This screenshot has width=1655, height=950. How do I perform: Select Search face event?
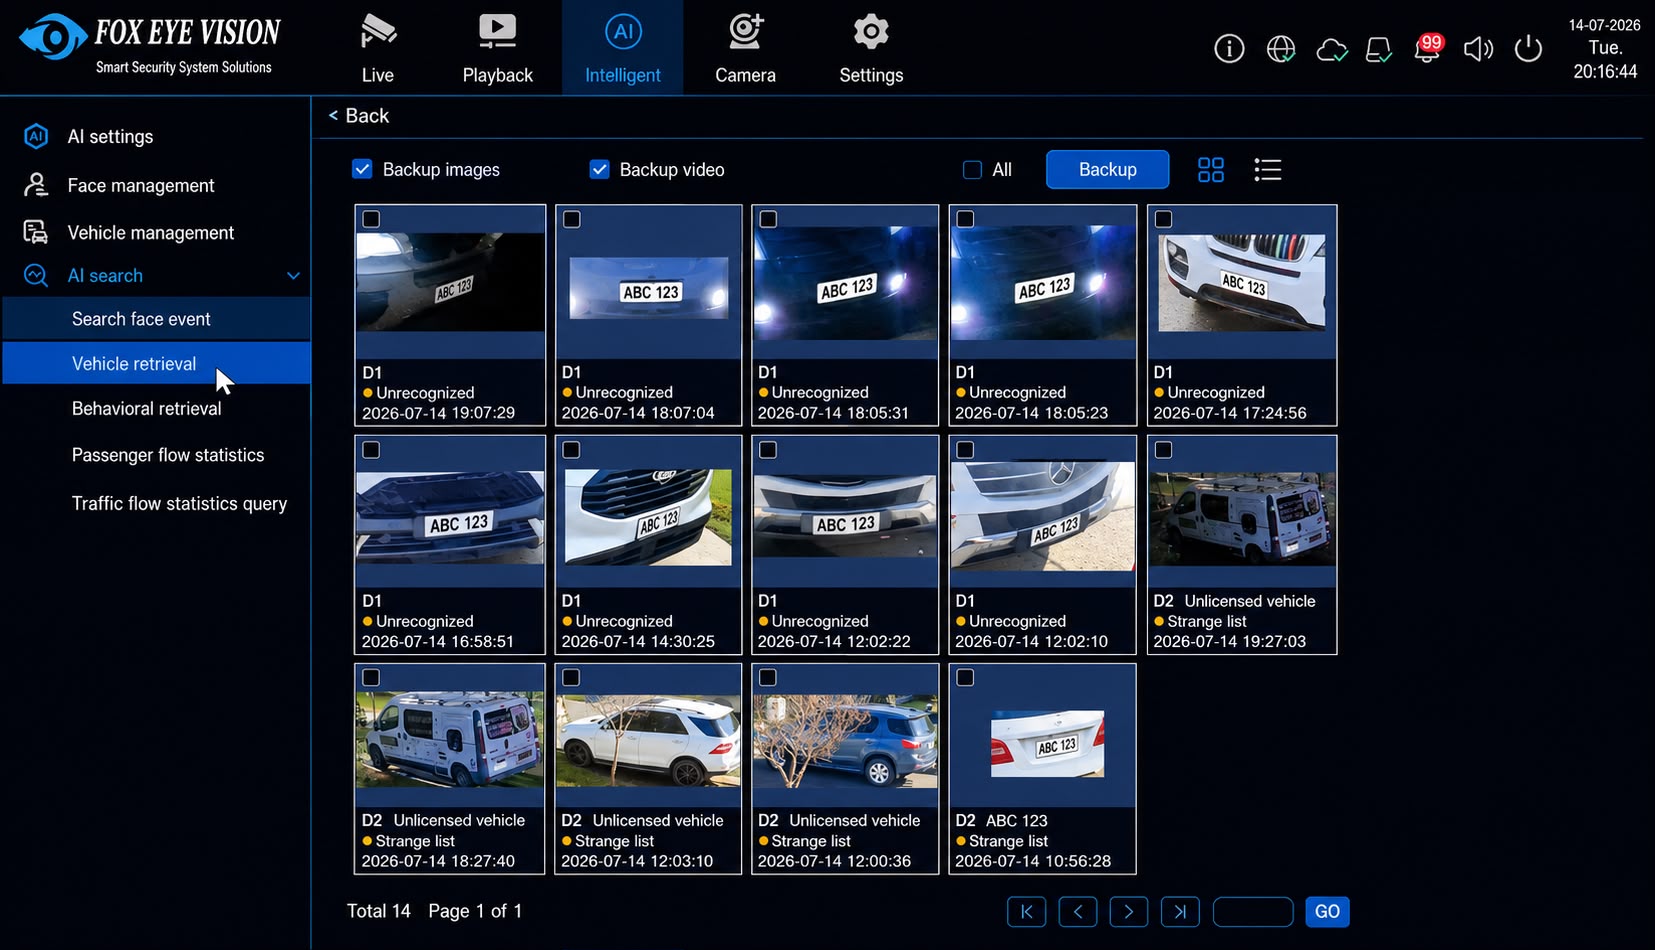pyautogui.click(x=156, y=319)
